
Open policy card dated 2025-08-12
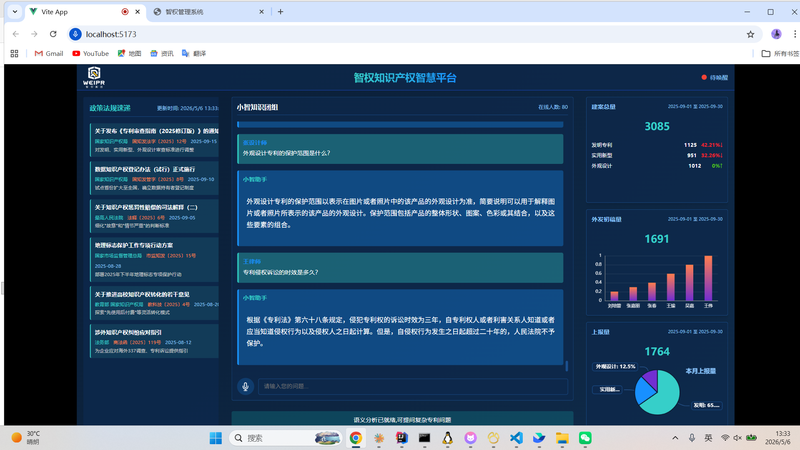click(x=154, y=341)
